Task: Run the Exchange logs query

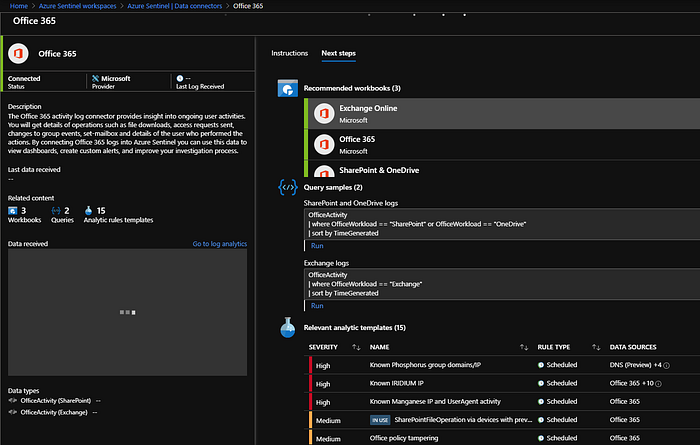Action: tap(317, 306)
